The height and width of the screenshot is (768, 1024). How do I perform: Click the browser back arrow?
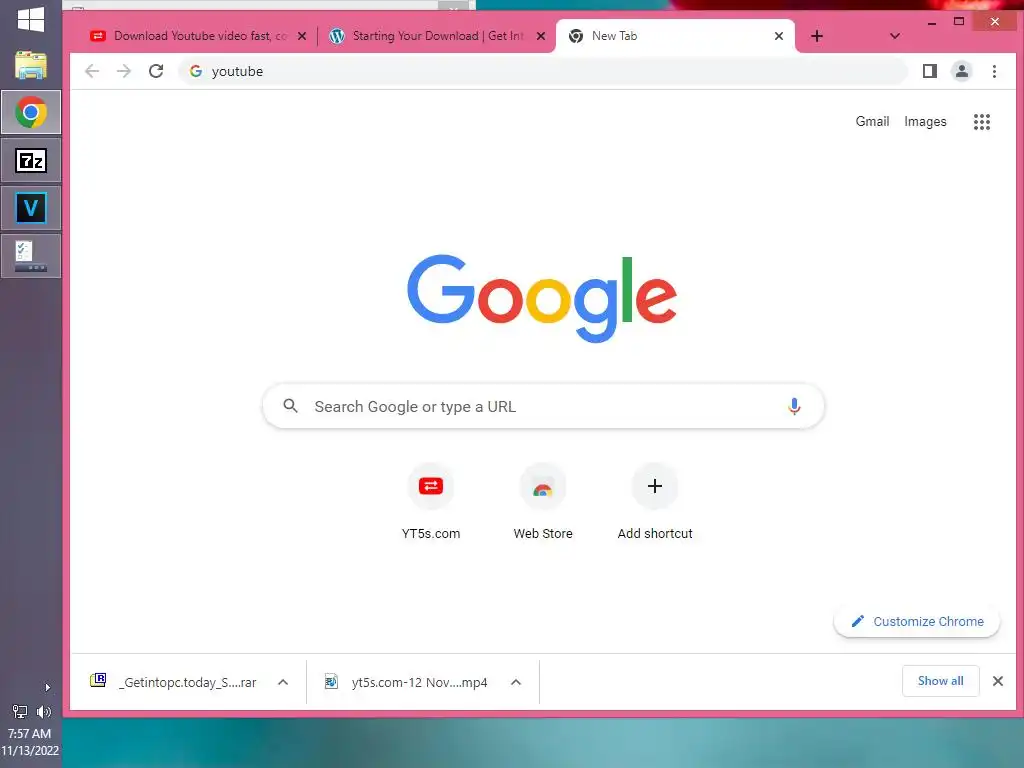pyautogui.click(x=92, y=71)
